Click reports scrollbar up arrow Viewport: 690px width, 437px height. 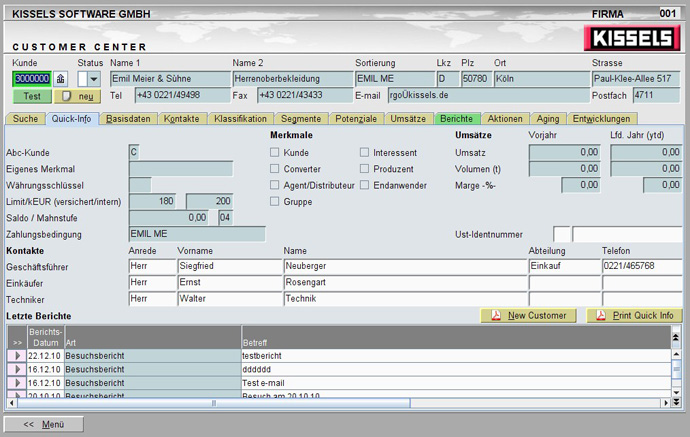click(x=676, y=354)
